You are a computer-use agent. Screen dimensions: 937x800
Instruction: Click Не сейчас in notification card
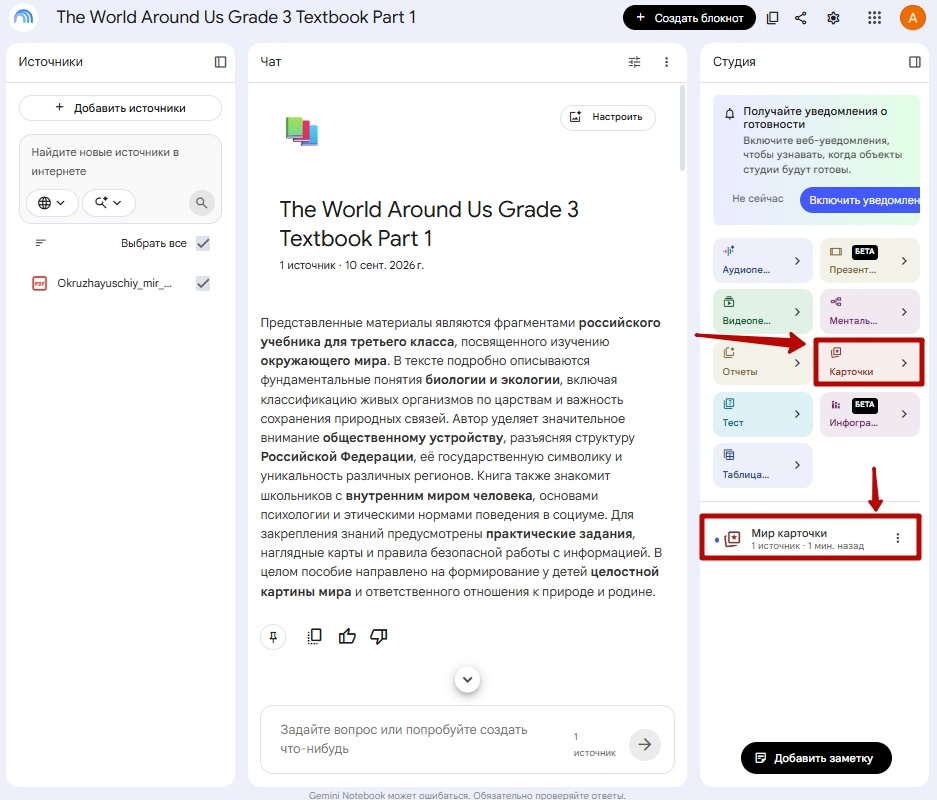(757, 199)
